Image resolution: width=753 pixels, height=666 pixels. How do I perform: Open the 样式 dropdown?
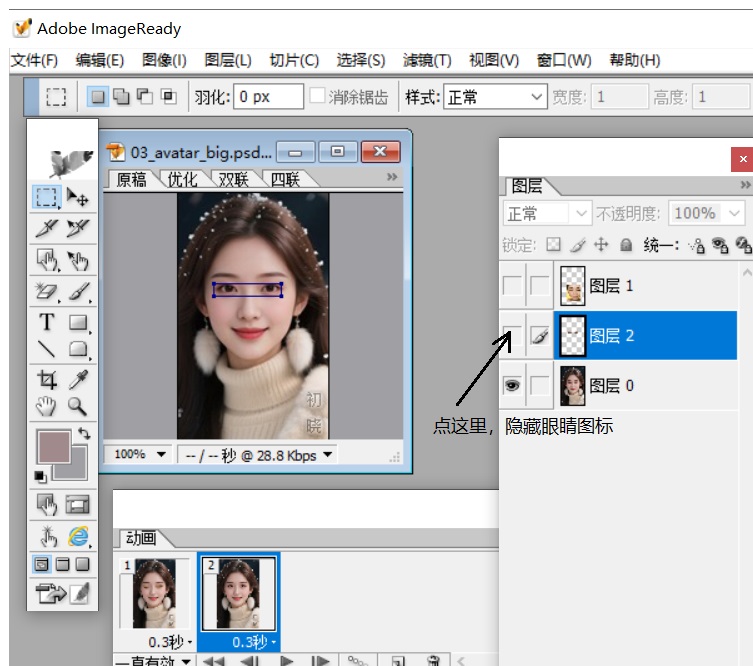(x=495, y=97)
